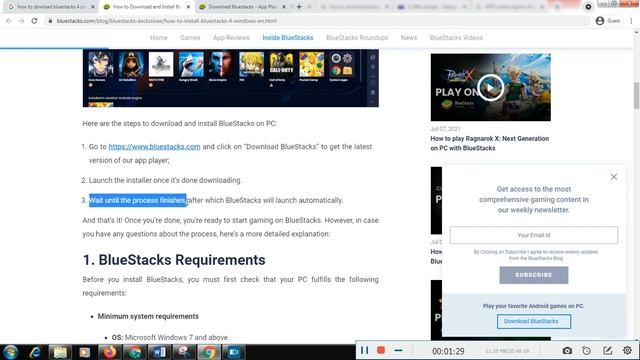Switch to the 'How to download bluestacks 4' tab

click(51, 7)
